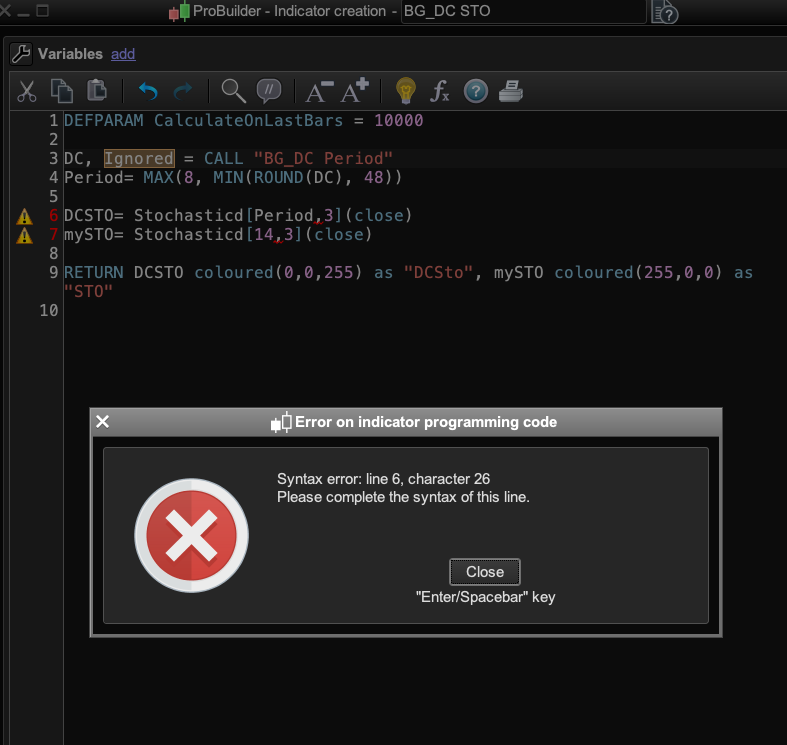Screen dimensions: 787x745
Task: Click the highlighted word Ignored on line 3
Action: 139,159
